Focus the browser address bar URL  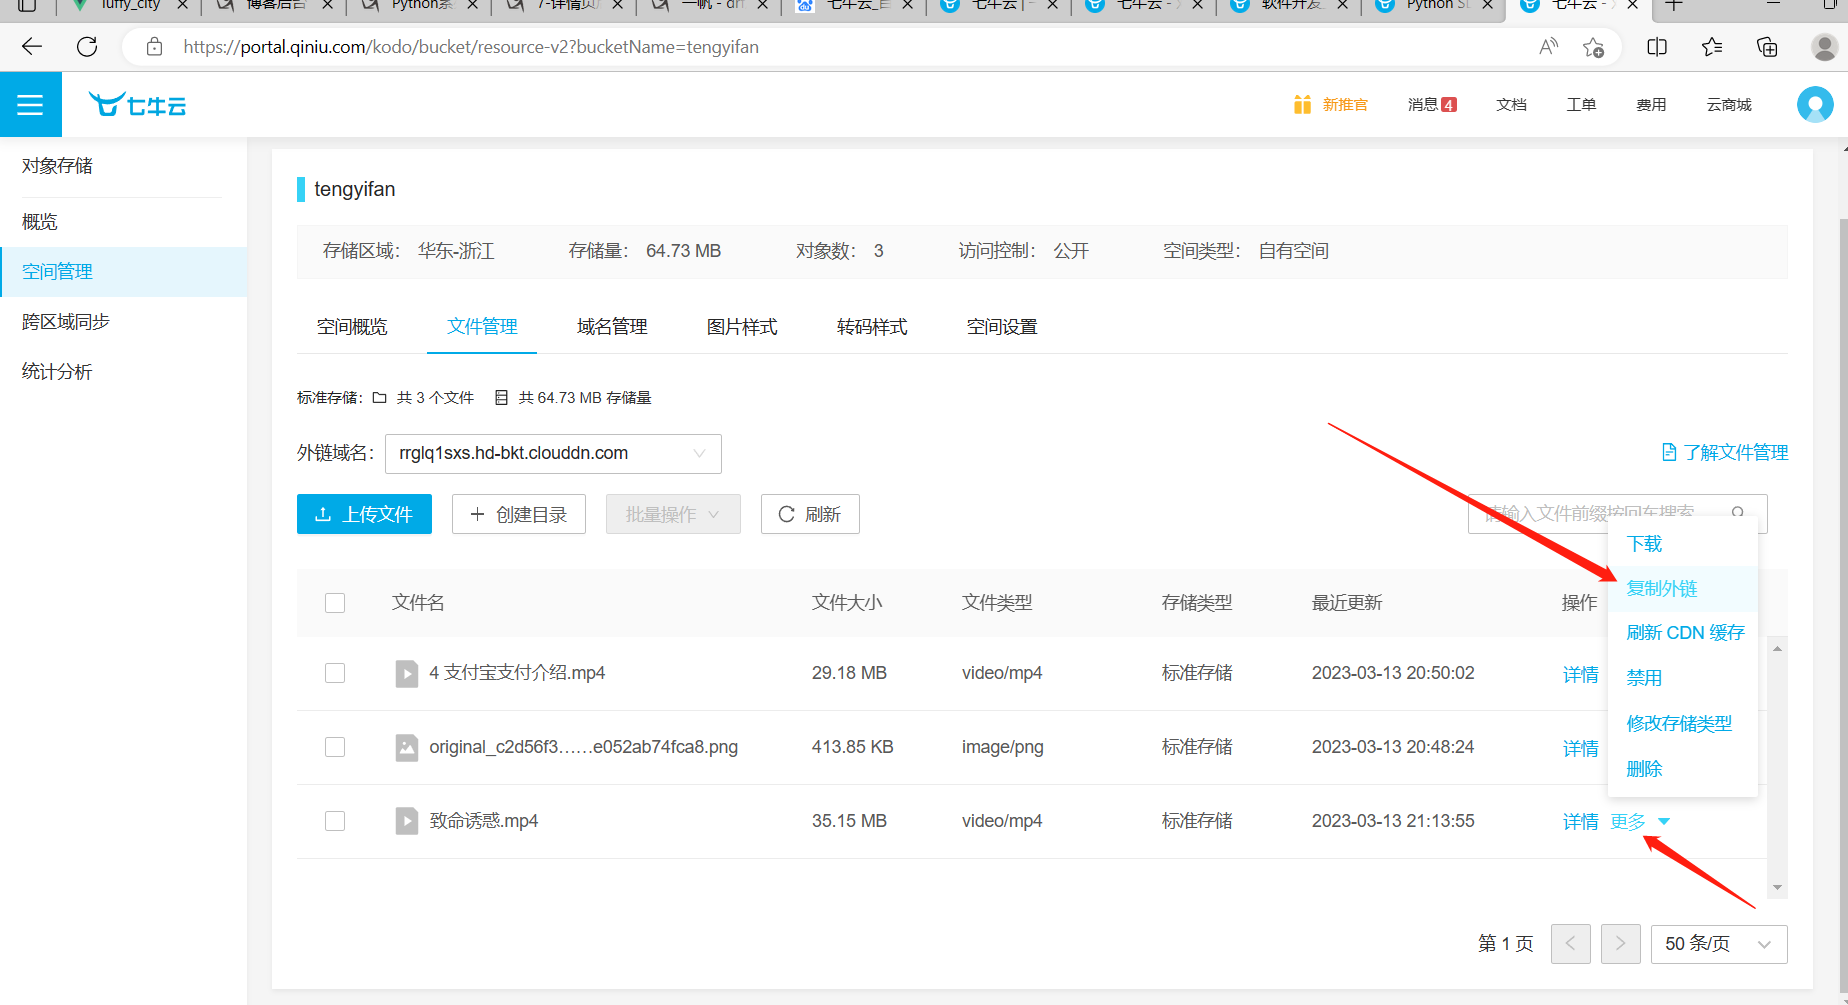(x=471, y=47)
